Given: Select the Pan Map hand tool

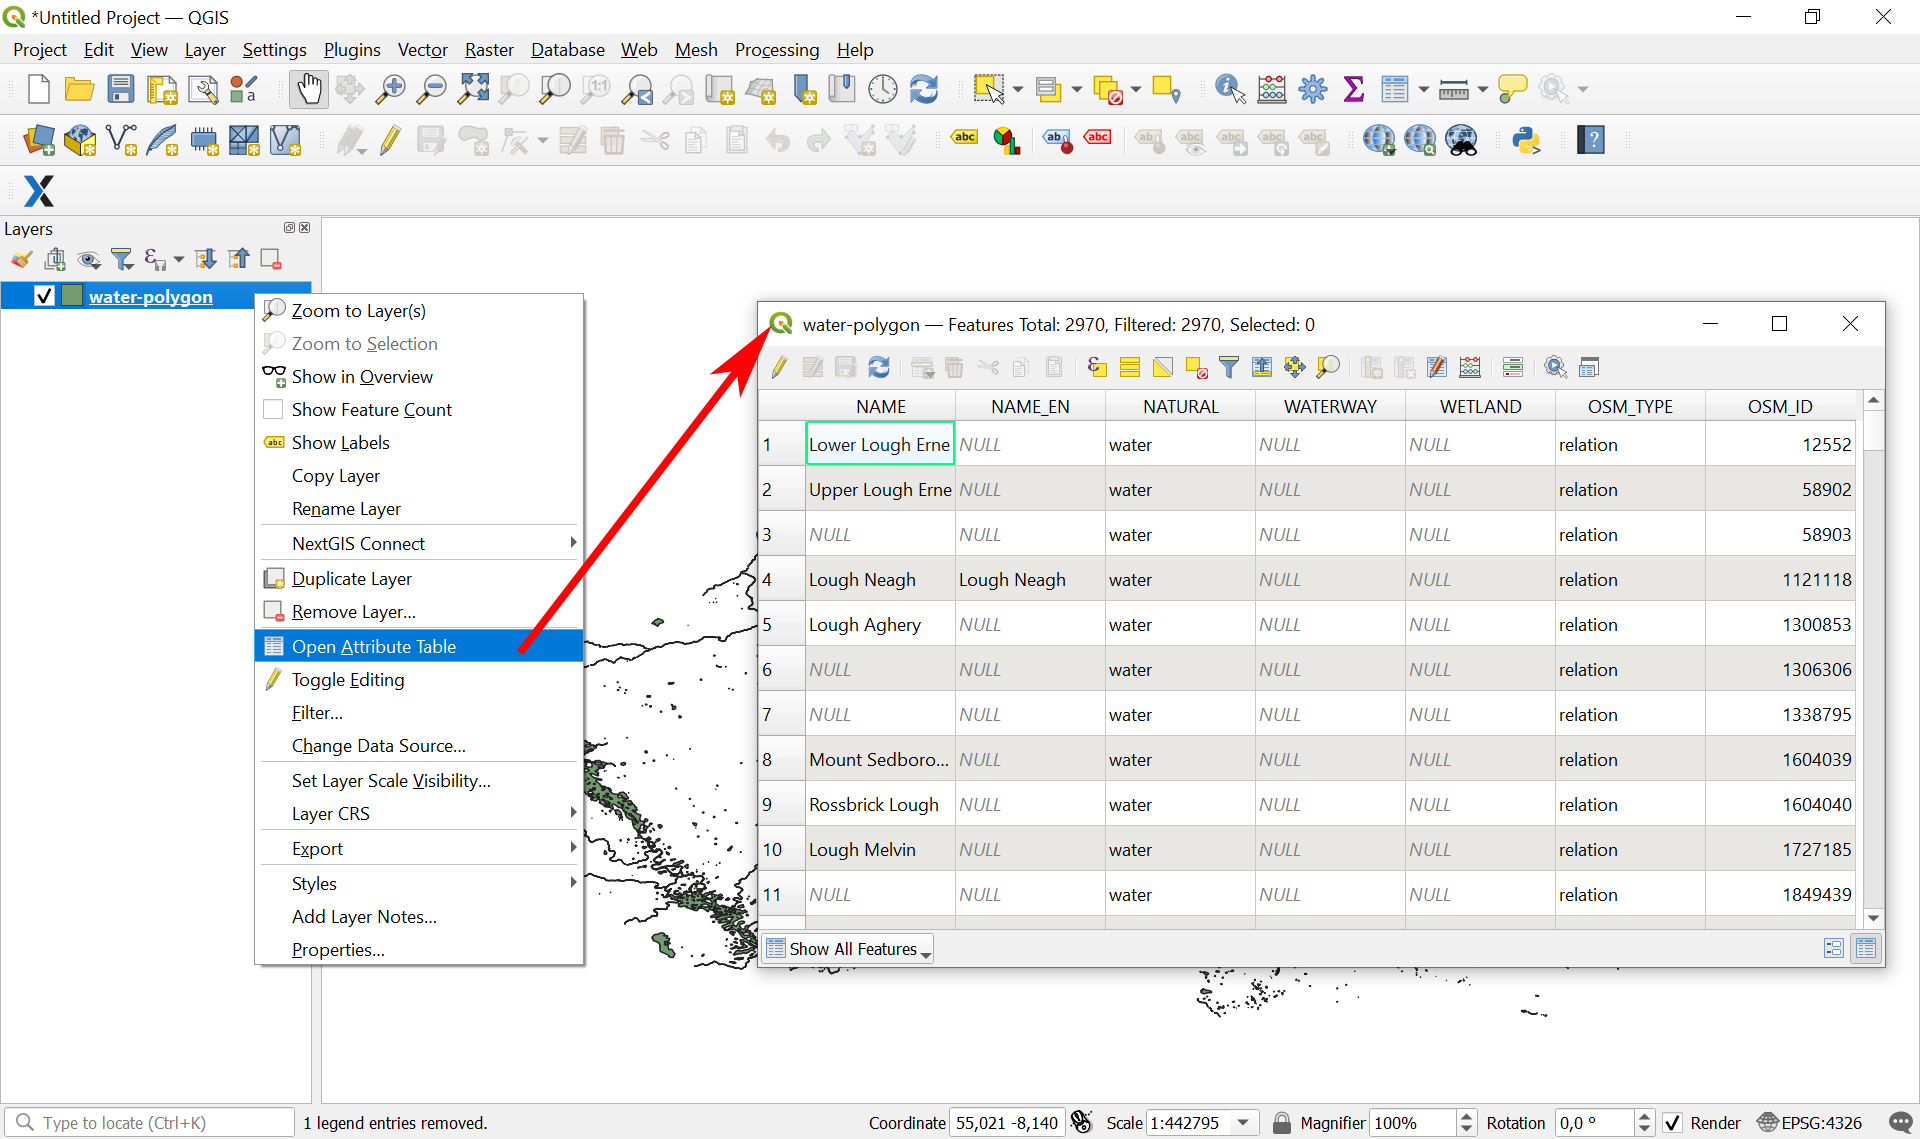Looking at the screenshot, I should point(309,89).
